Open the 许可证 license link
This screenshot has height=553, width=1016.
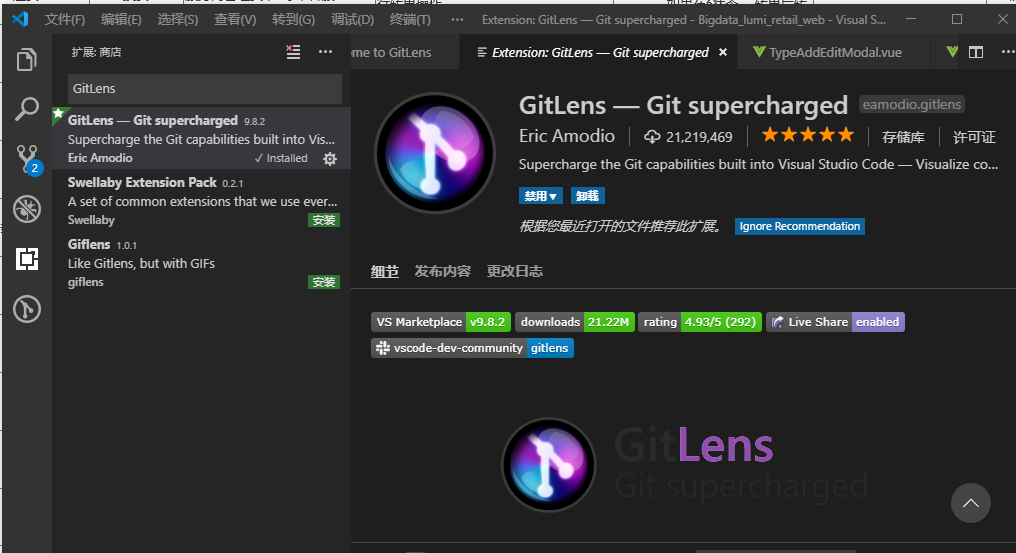pyautogui.click(x=974, y=137)
